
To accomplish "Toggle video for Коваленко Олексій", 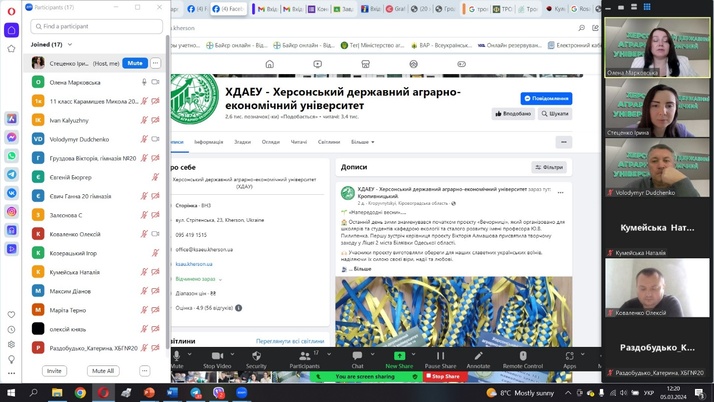I will point(155,234).
